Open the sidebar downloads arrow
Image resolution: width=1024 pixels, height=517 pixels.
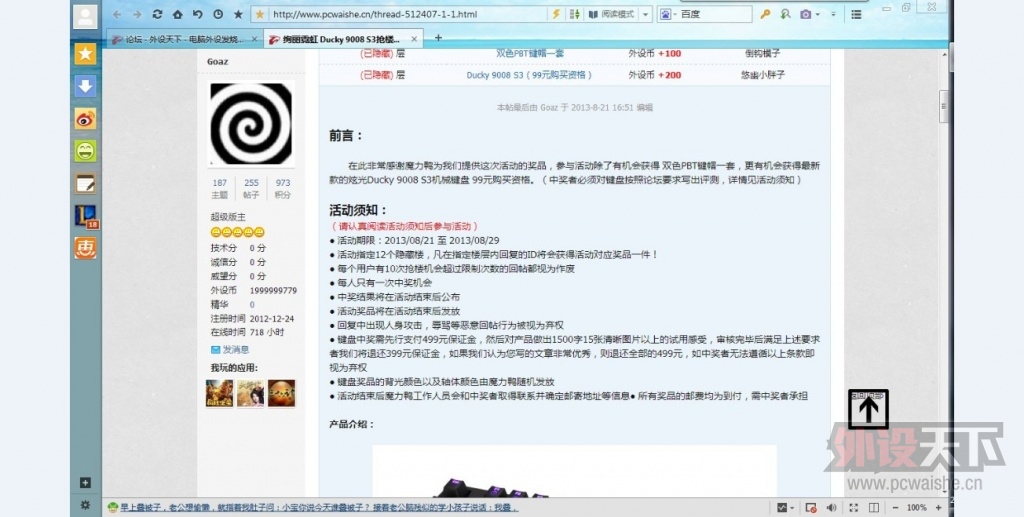click(86, 86)
